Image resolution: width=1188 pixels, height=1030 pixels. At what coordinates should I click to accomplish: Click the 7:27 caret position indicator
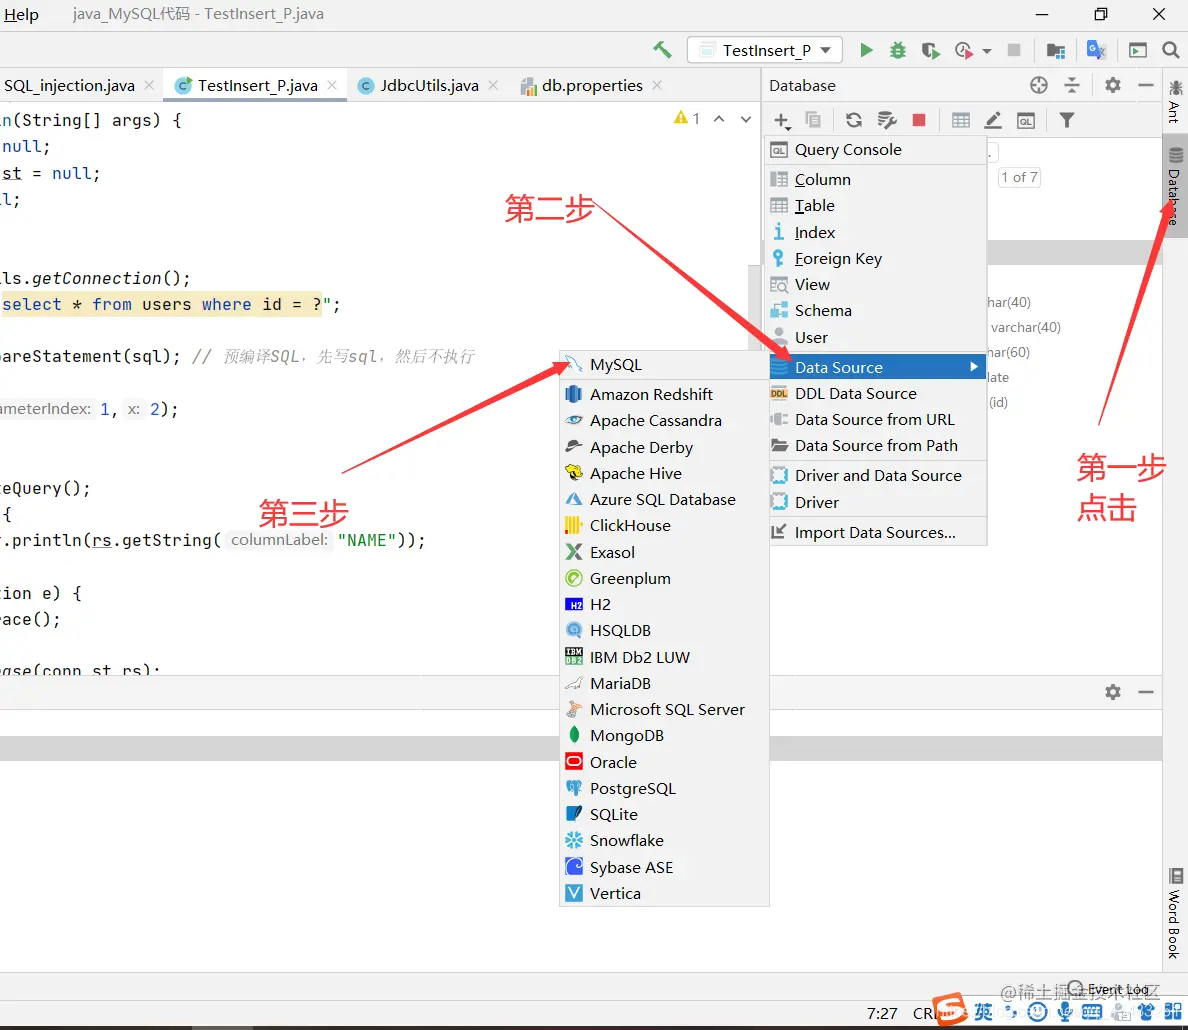(882, 1013)
